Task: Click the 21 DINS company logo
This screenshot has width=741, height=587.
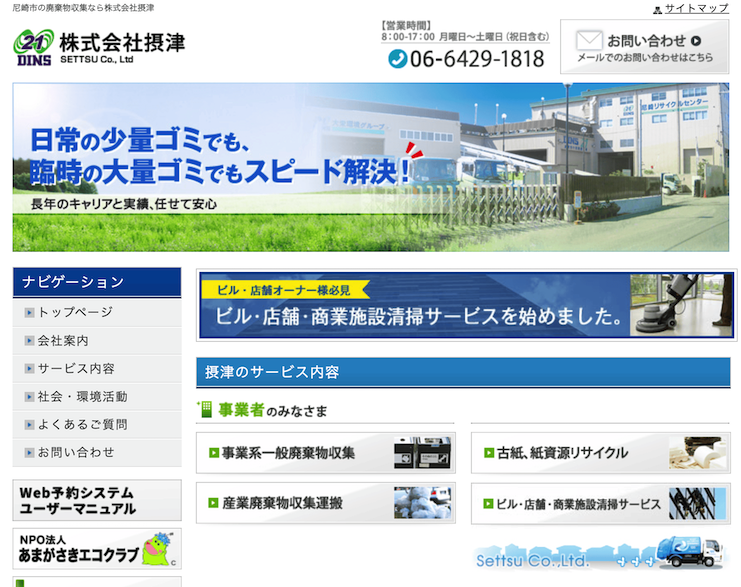Action: pos(33,47)
